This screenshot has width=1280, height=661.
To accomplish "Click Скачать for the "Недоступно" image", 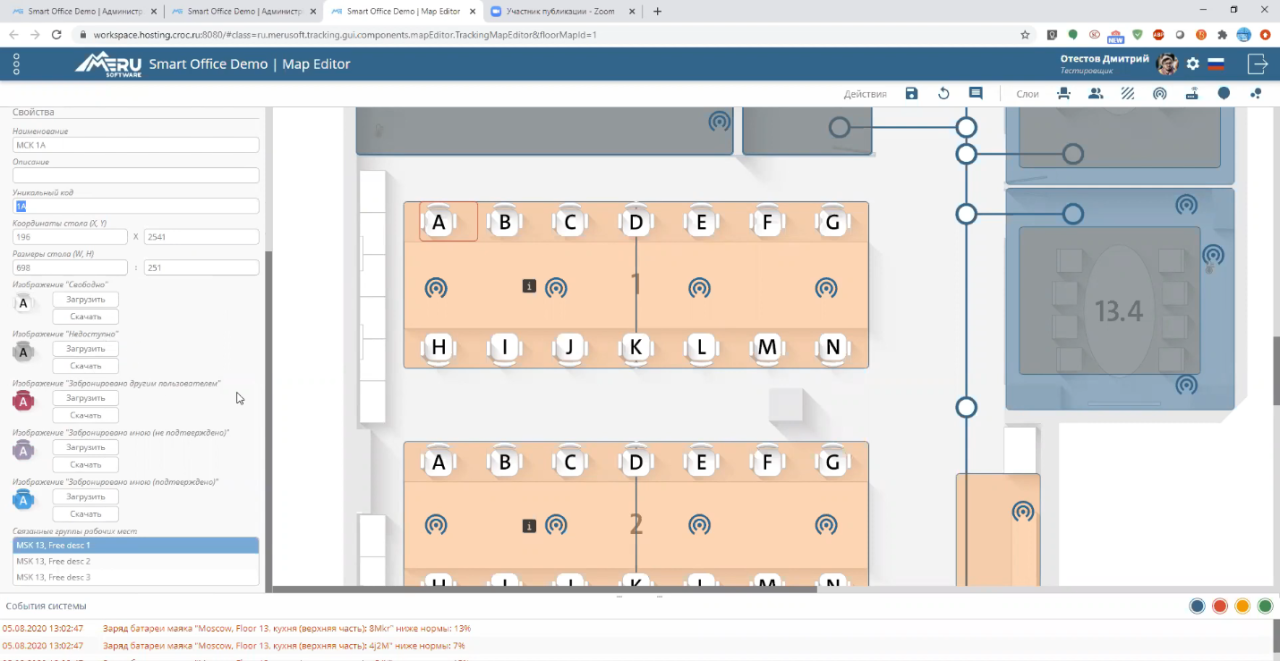I will (x=85, y=366).
